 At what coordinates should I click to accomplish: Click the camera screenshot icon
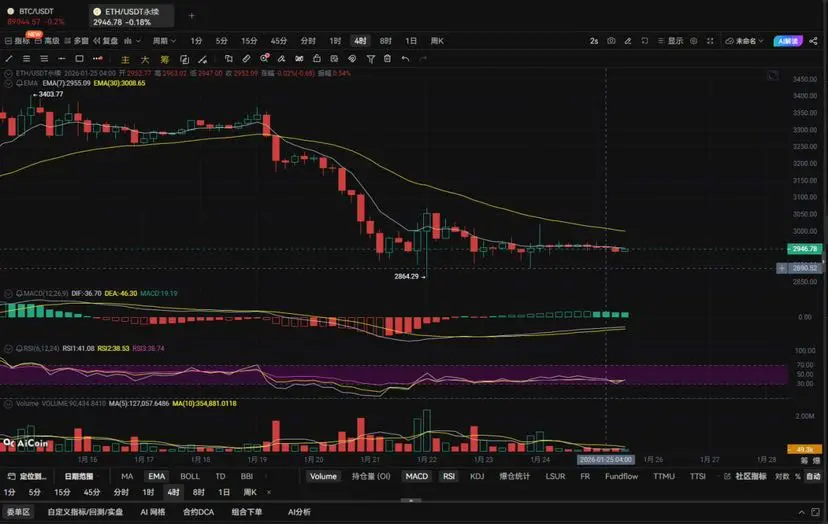611,41
